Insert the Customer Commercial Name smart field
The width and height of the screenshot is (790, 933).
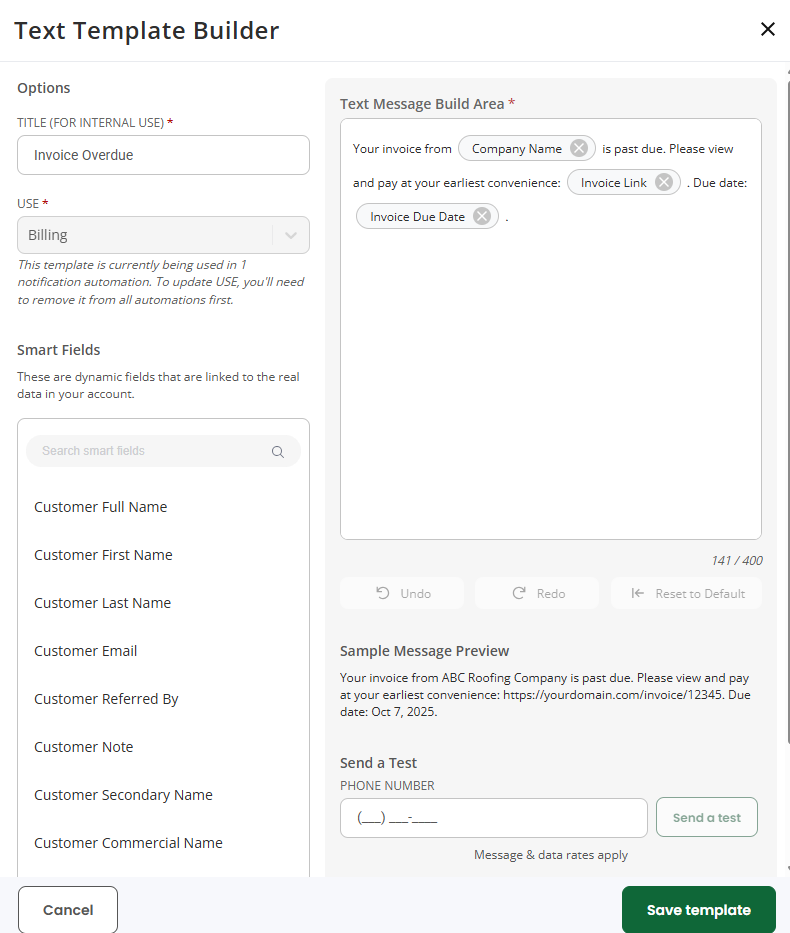click(x=128, y=843)
